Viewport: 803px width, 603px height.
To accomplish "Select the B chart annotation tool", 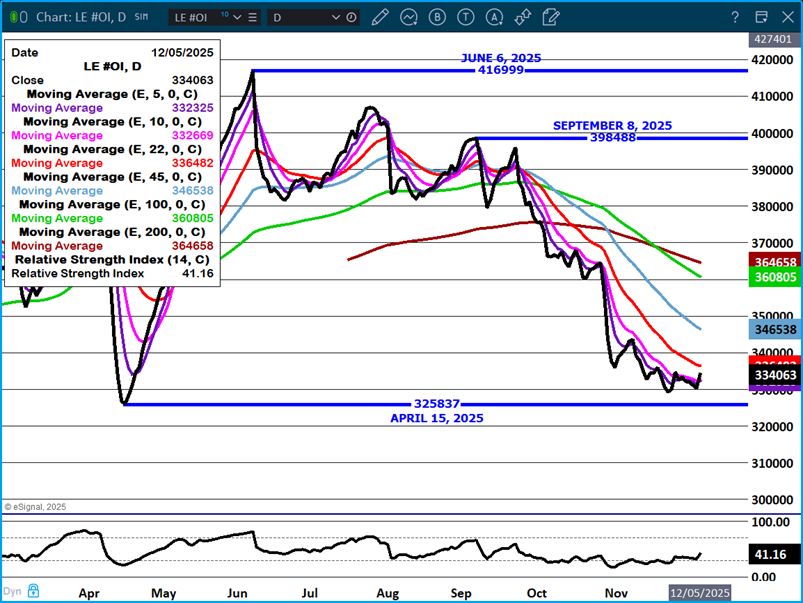I will pyautogui.click(x=437, y=16).
